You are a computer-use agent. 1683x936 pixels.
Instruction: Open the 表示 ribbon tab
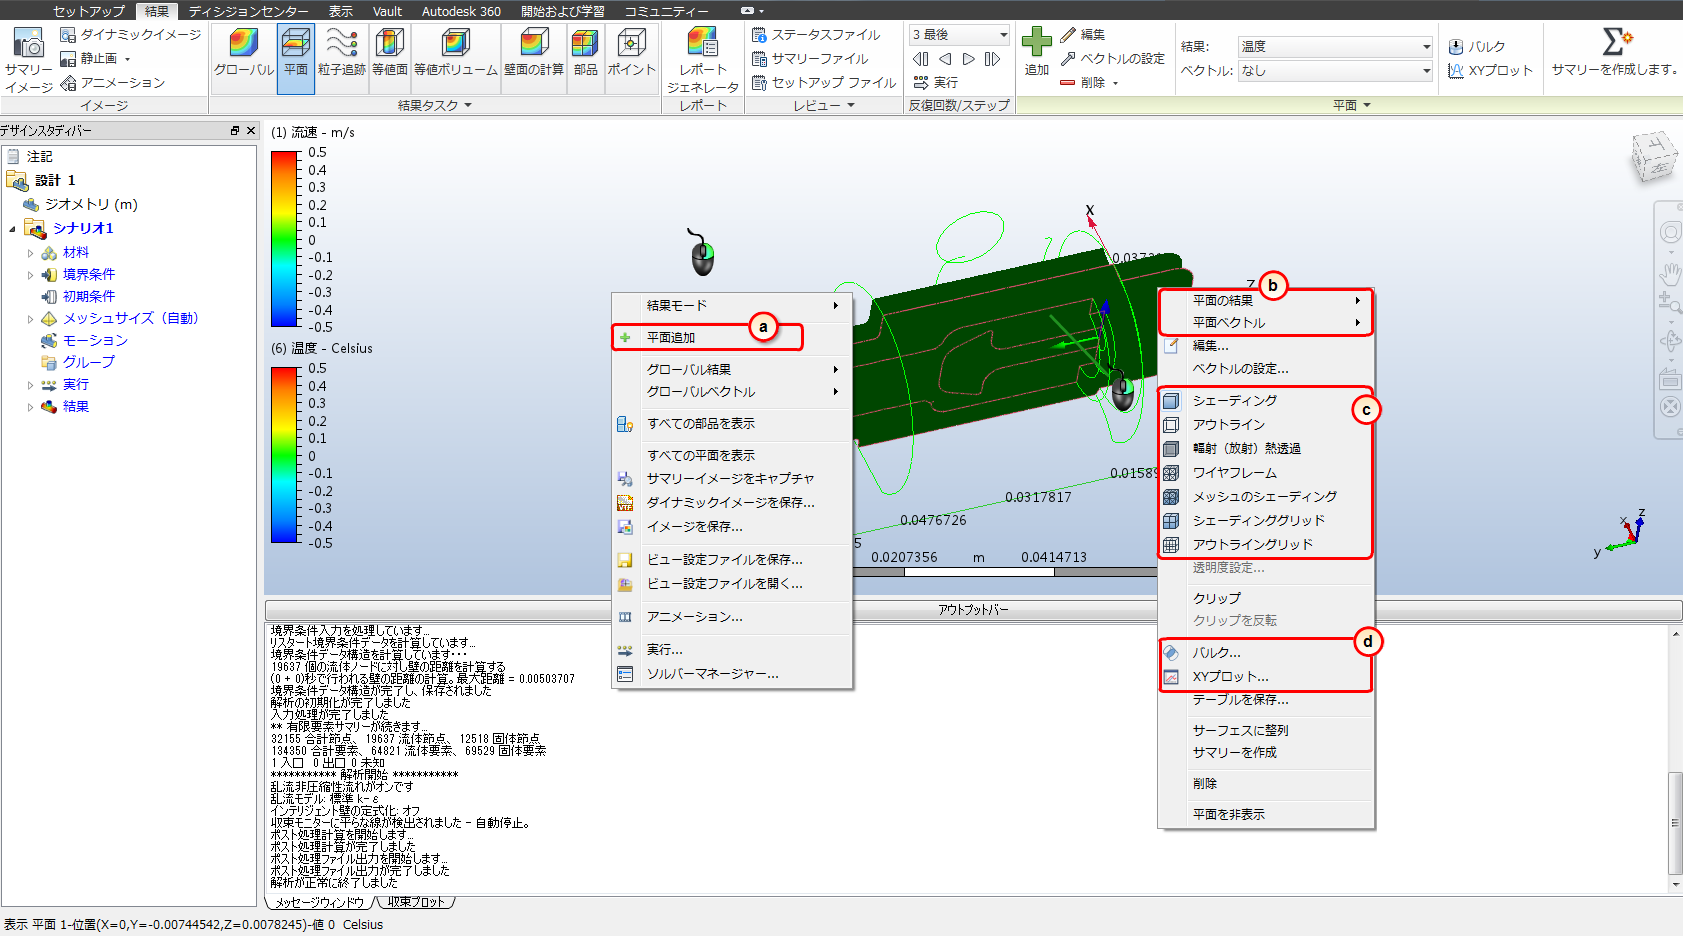[341, 11]
